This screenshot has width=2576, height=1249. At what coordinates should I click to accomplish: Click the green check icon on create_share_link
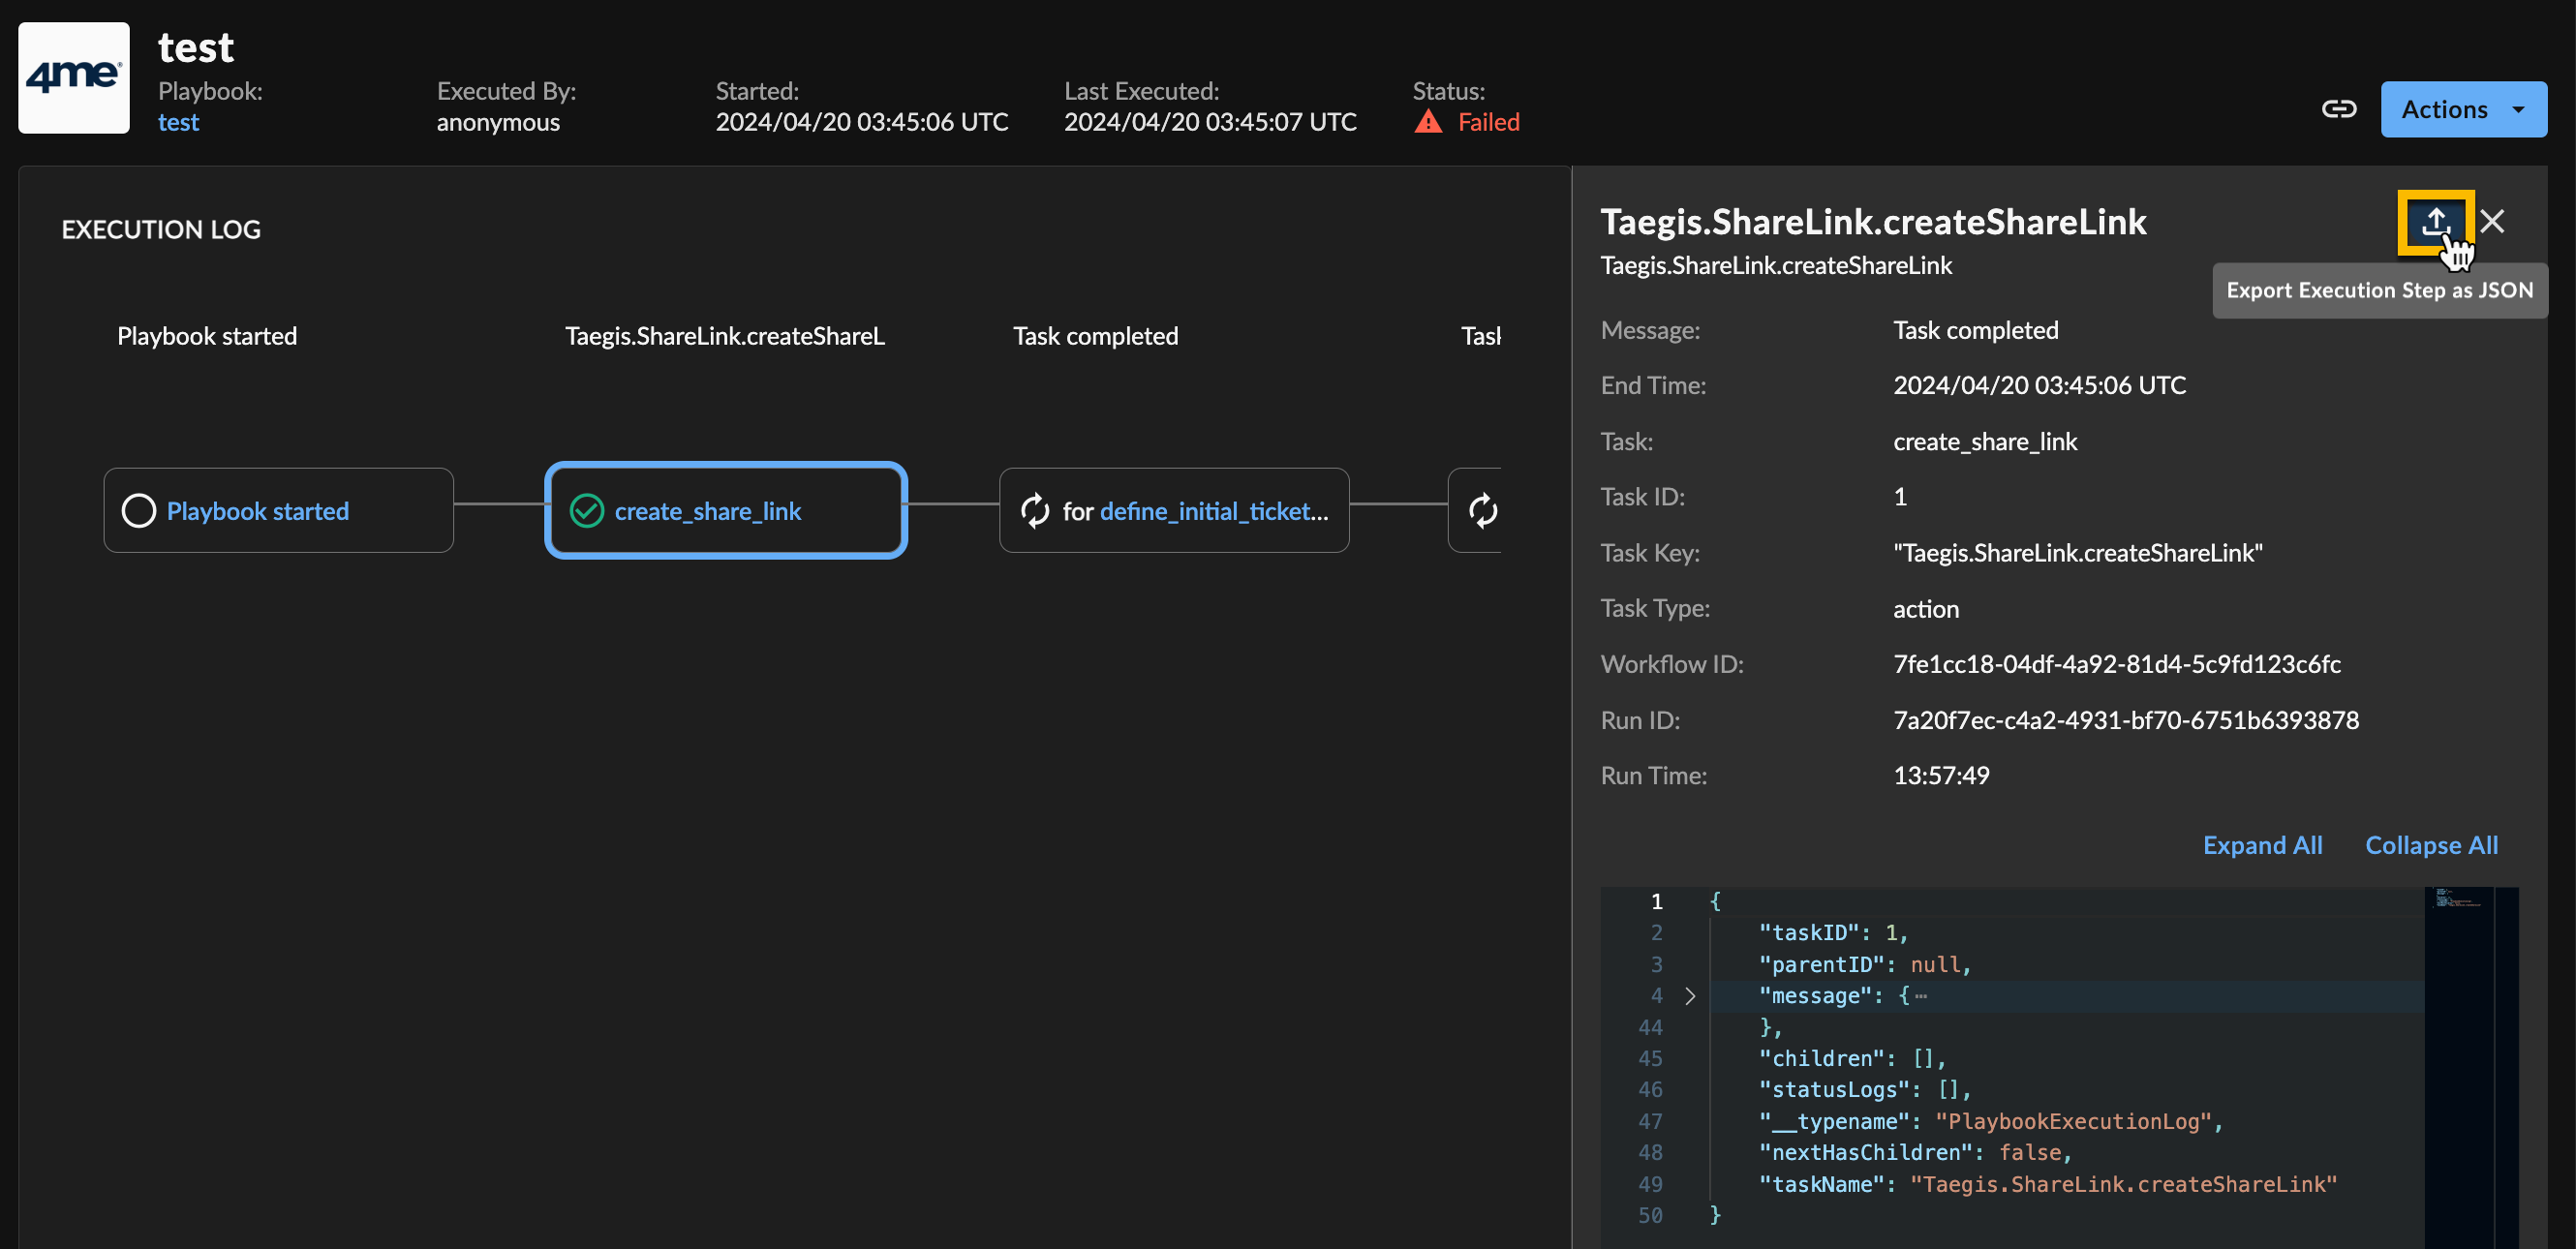pos(587,511)
